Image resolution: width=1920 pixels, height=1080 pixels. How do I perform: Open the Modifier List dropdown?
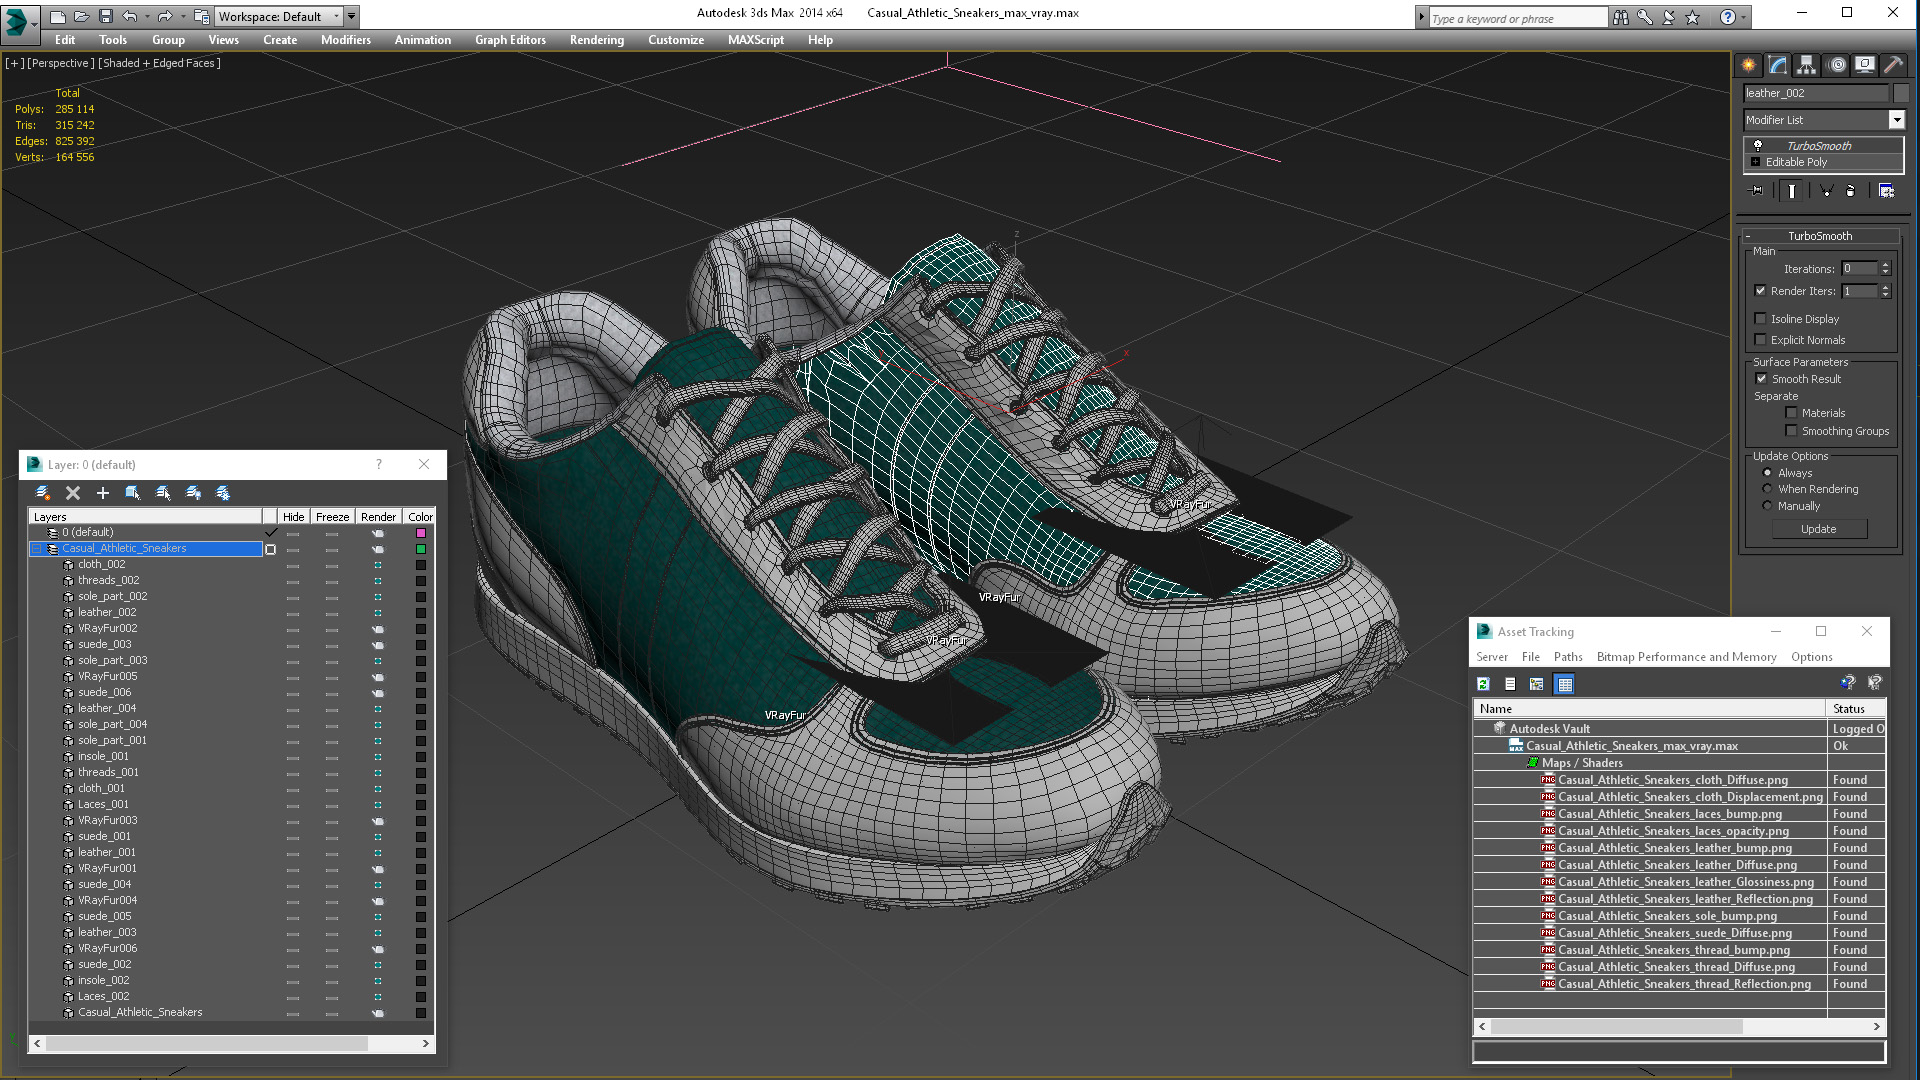(1896, 120)
